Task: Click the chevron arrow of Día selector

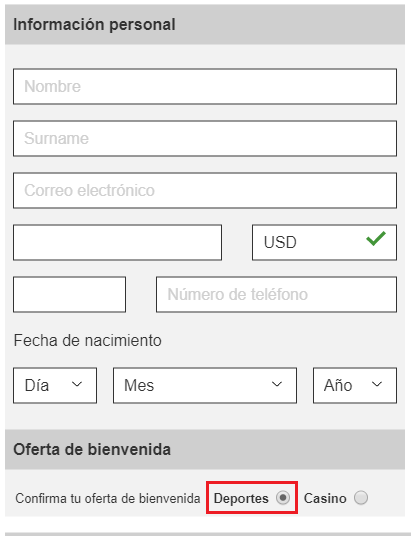Action: [77, 384]
